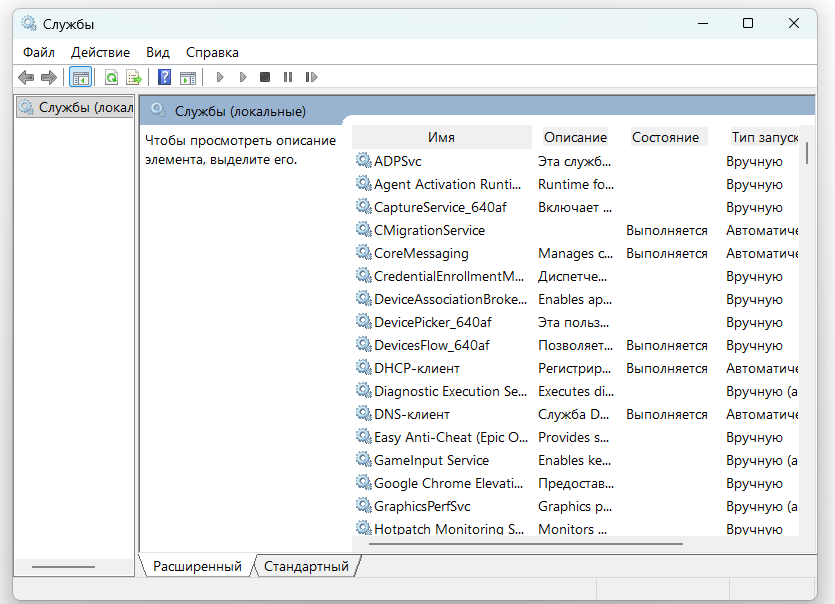Viewport: 835px width, 604px height.
Task: Select the CredentialEnrollmentM... service row
Action: [577, 276]
